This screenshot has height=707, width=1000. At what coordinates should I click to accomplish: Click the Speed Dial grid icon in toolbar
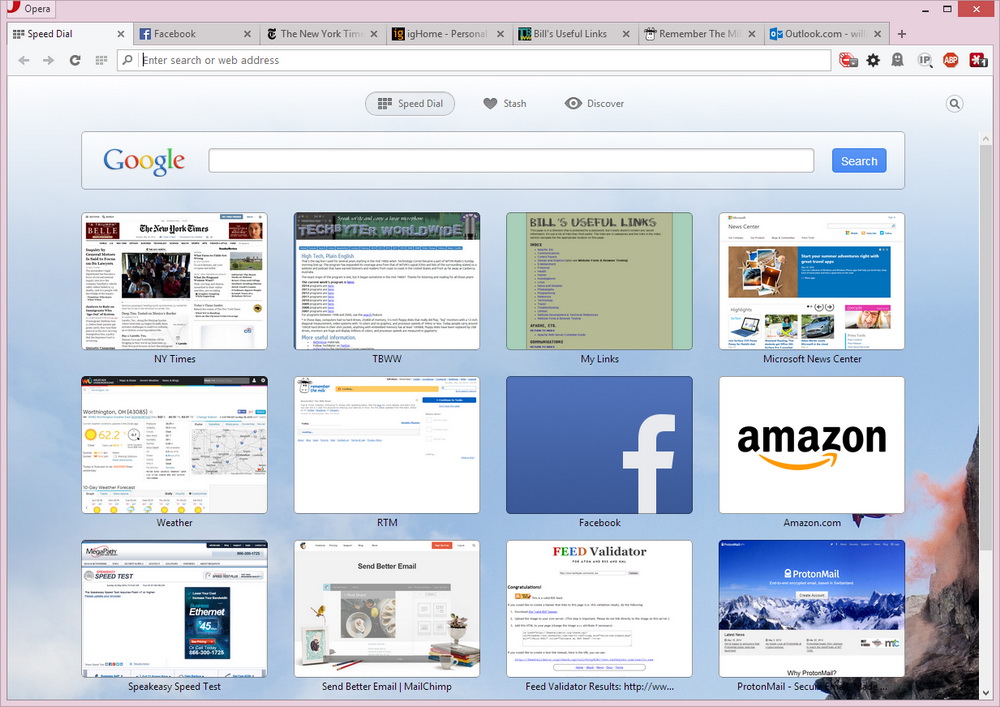click(101, 60)
